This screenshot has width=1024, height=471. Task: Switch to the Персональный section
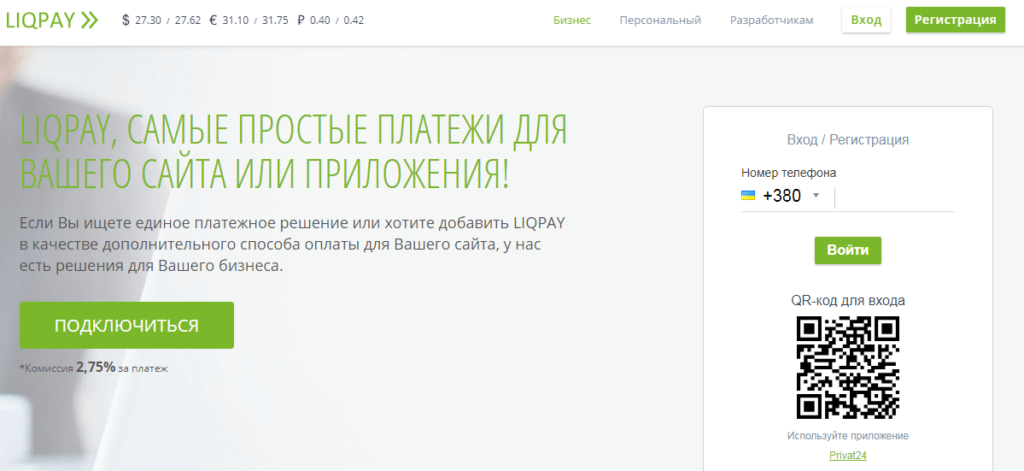point(660,20)
